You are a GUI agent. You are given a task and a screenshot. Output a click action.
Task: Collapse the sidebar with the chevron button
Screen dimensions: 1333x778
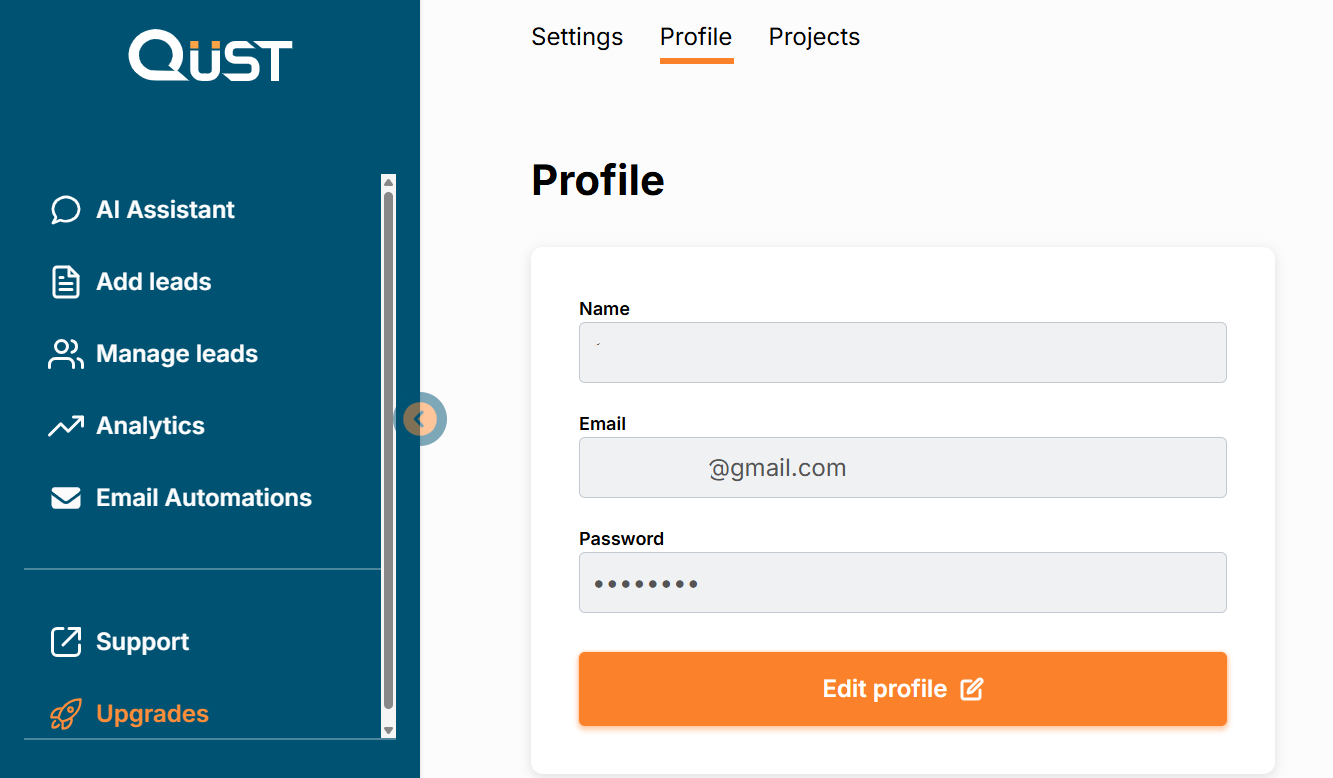422,418
